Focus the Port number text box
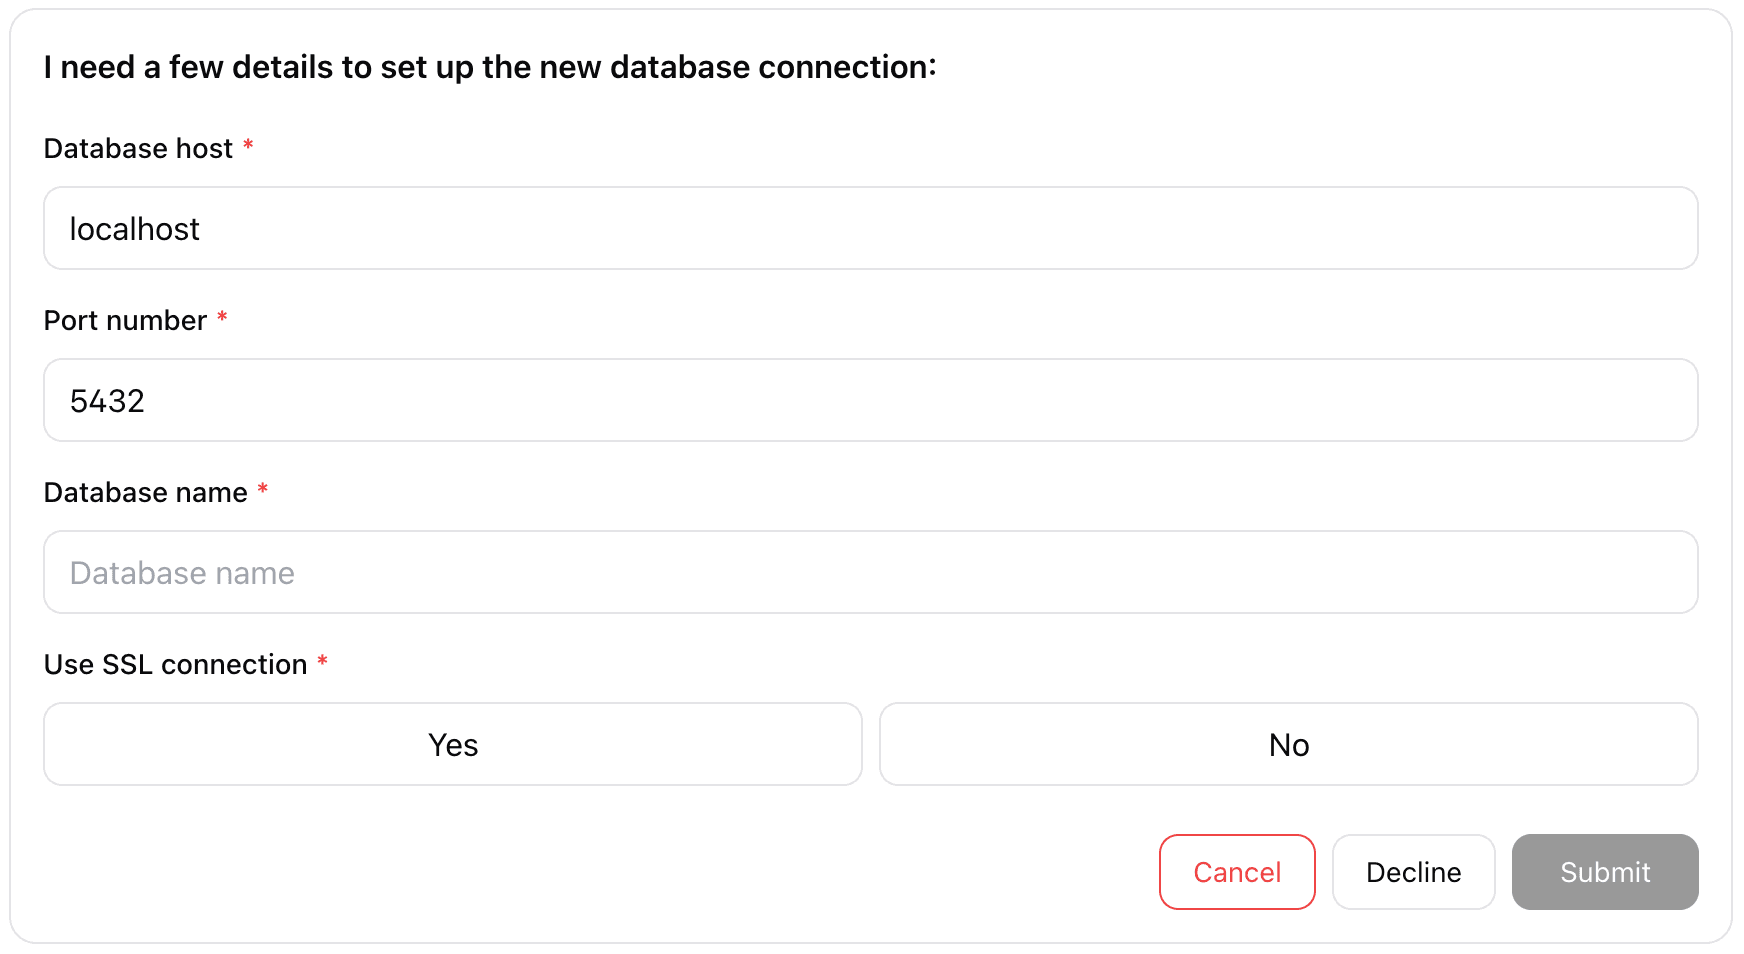 [x=870, y=400]
